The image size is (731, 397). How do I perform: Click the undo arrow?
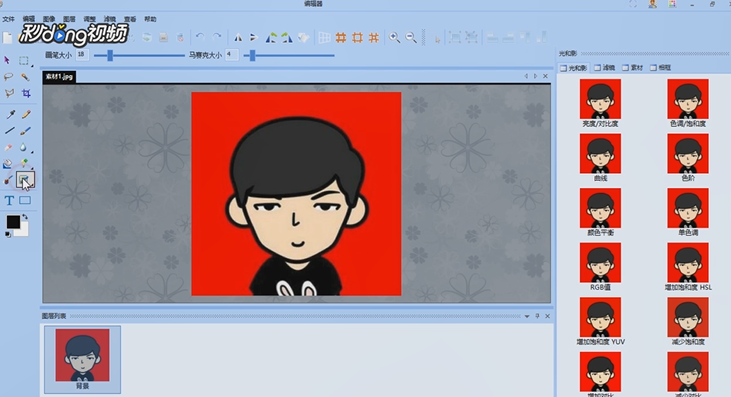click(x=200, y=37)
